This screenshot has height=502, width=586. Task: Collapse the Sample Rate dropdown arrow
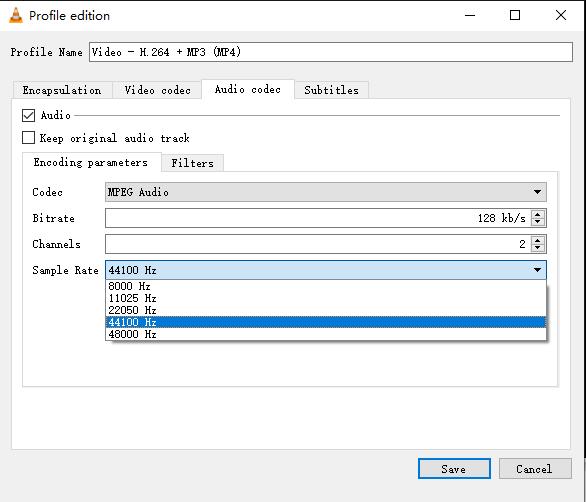537,270
